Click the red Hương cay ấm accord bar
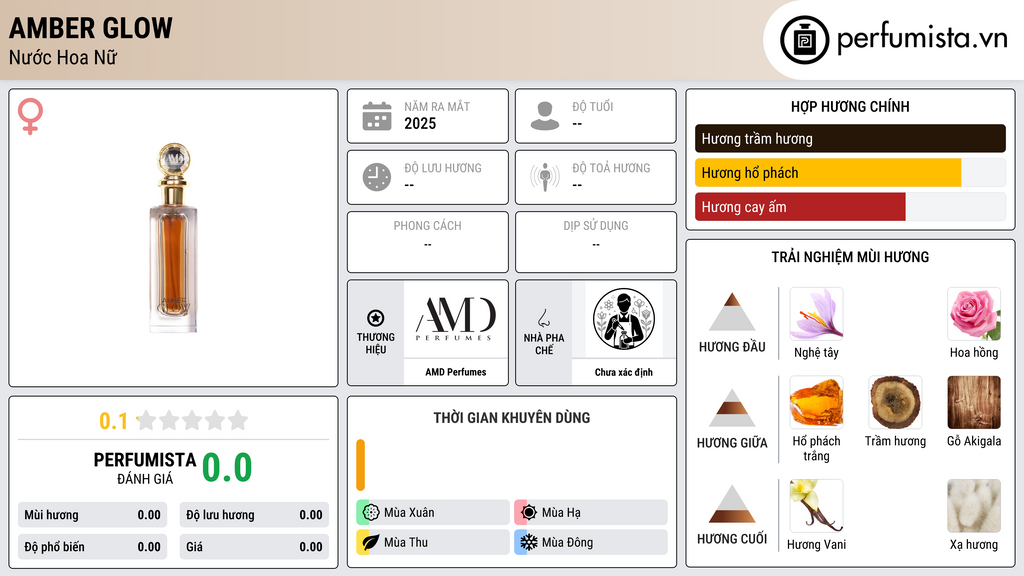Viewport: 1024px width, 576px height. click(x=800, y=207)
